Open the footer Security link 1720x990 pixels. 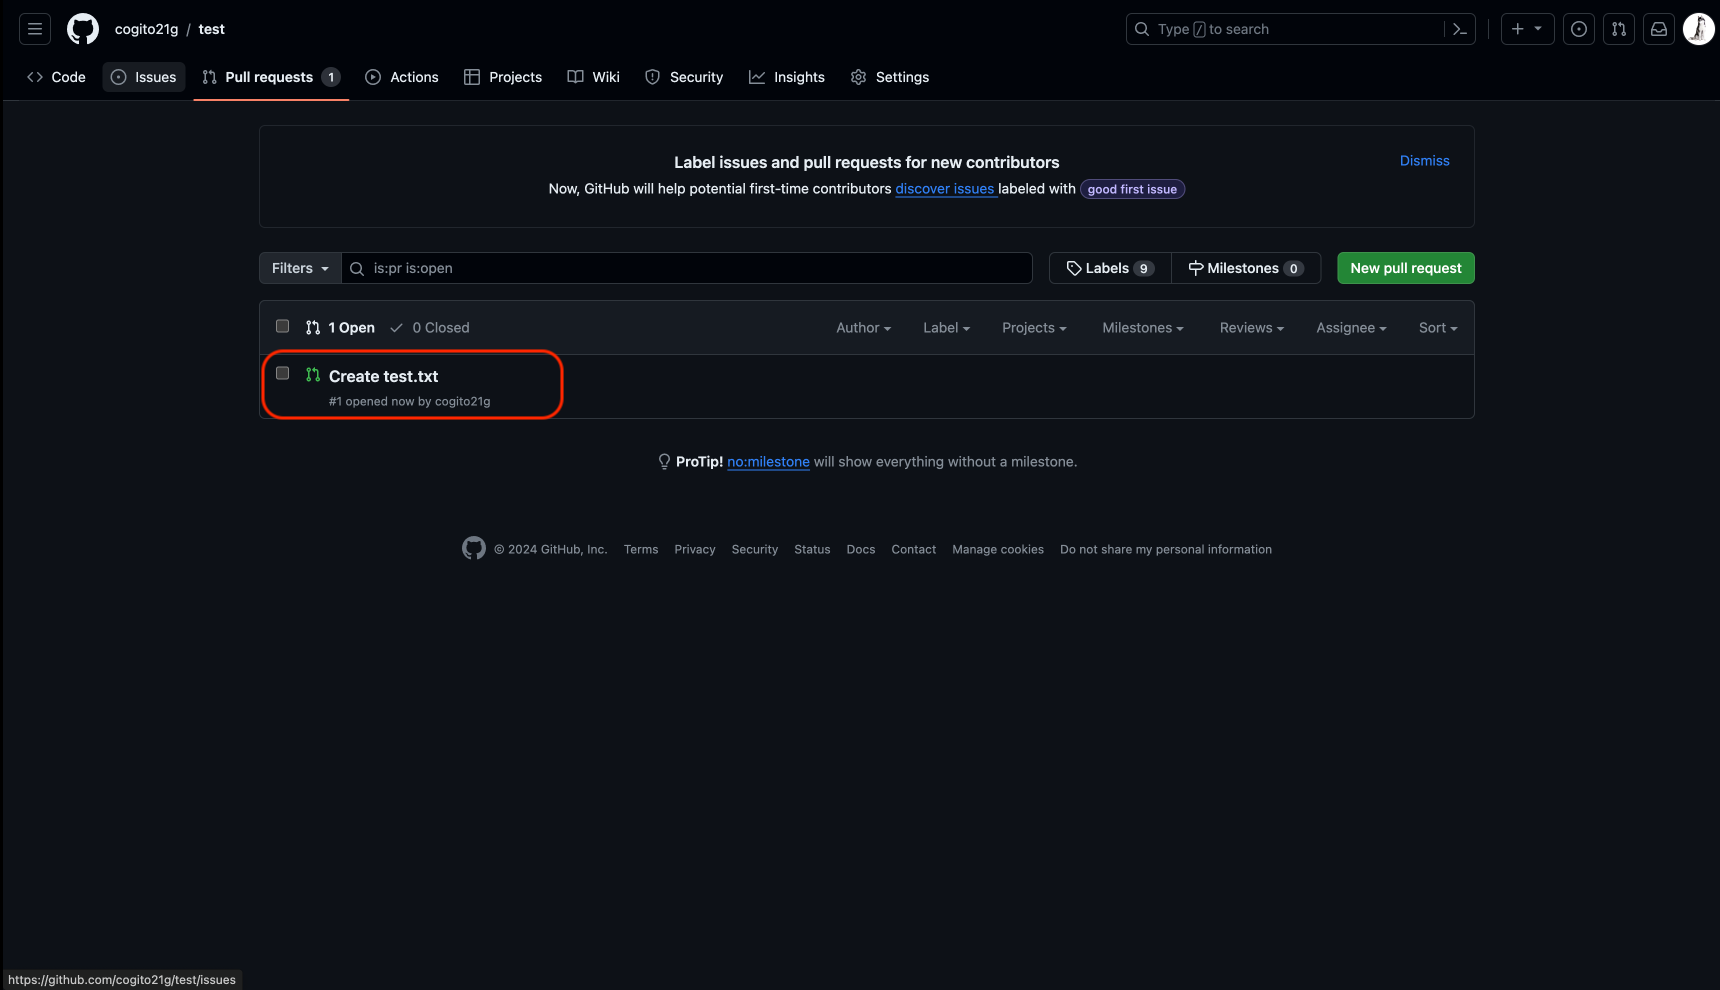(x=755, y=549)
